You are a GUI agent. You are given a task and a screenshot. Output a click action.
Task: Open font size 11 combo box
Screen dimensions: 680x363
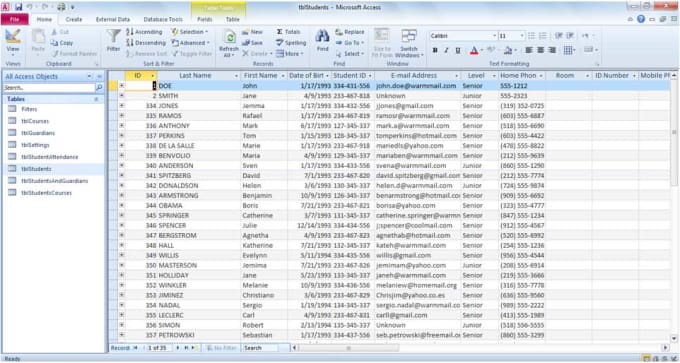click(x=512, y=36)
